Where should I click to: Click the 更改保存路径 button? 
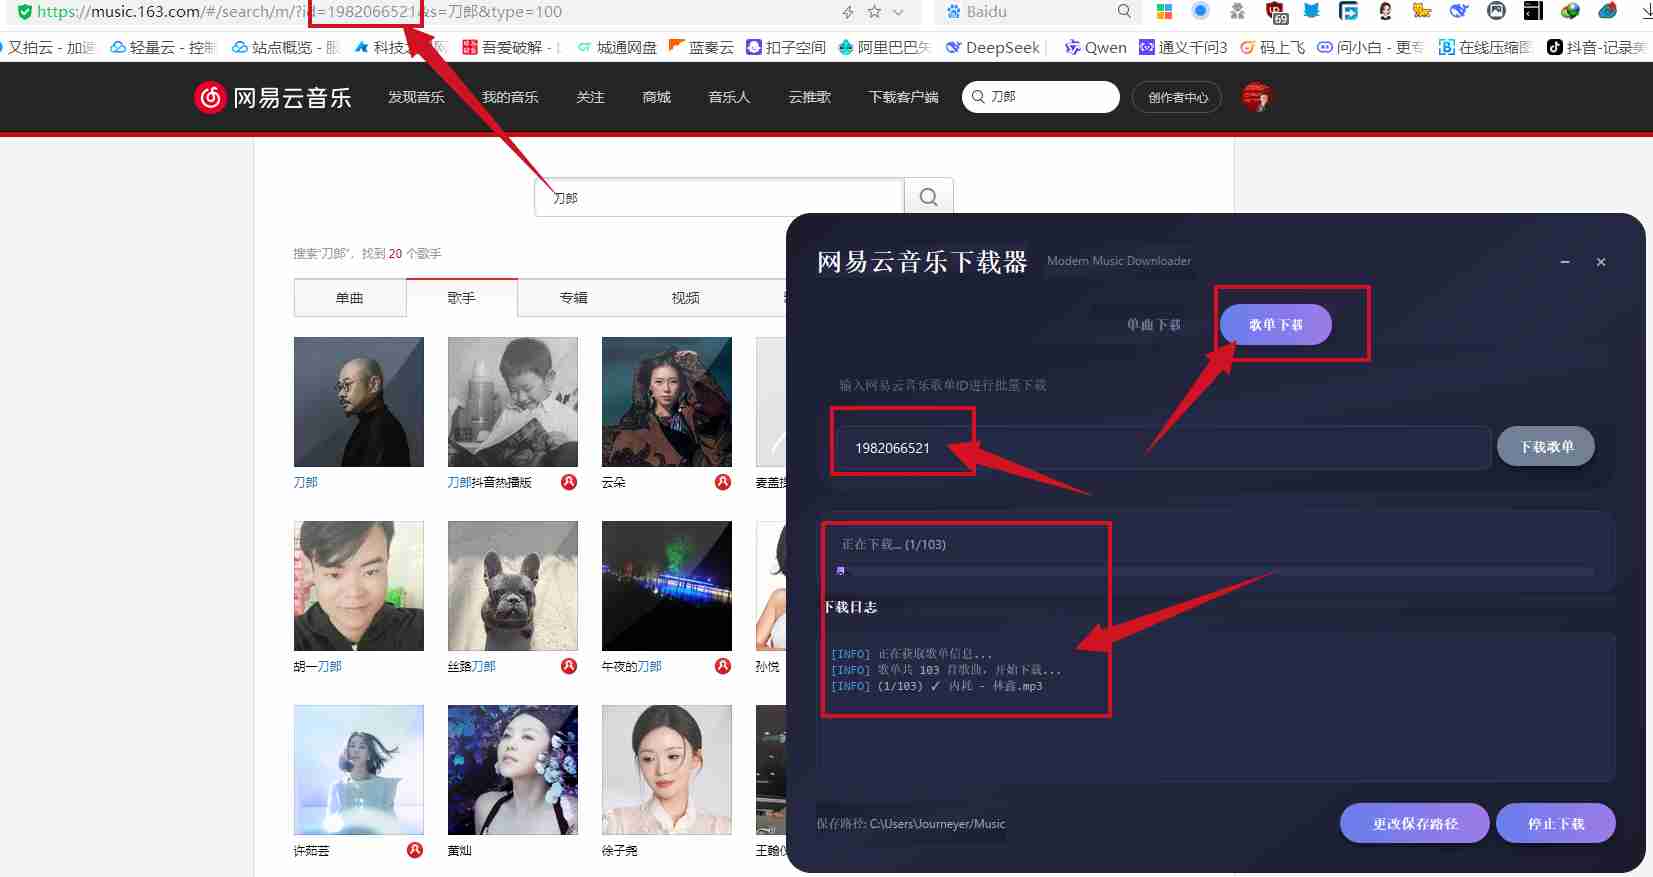pyautogui.click(x=1414, y=824)
